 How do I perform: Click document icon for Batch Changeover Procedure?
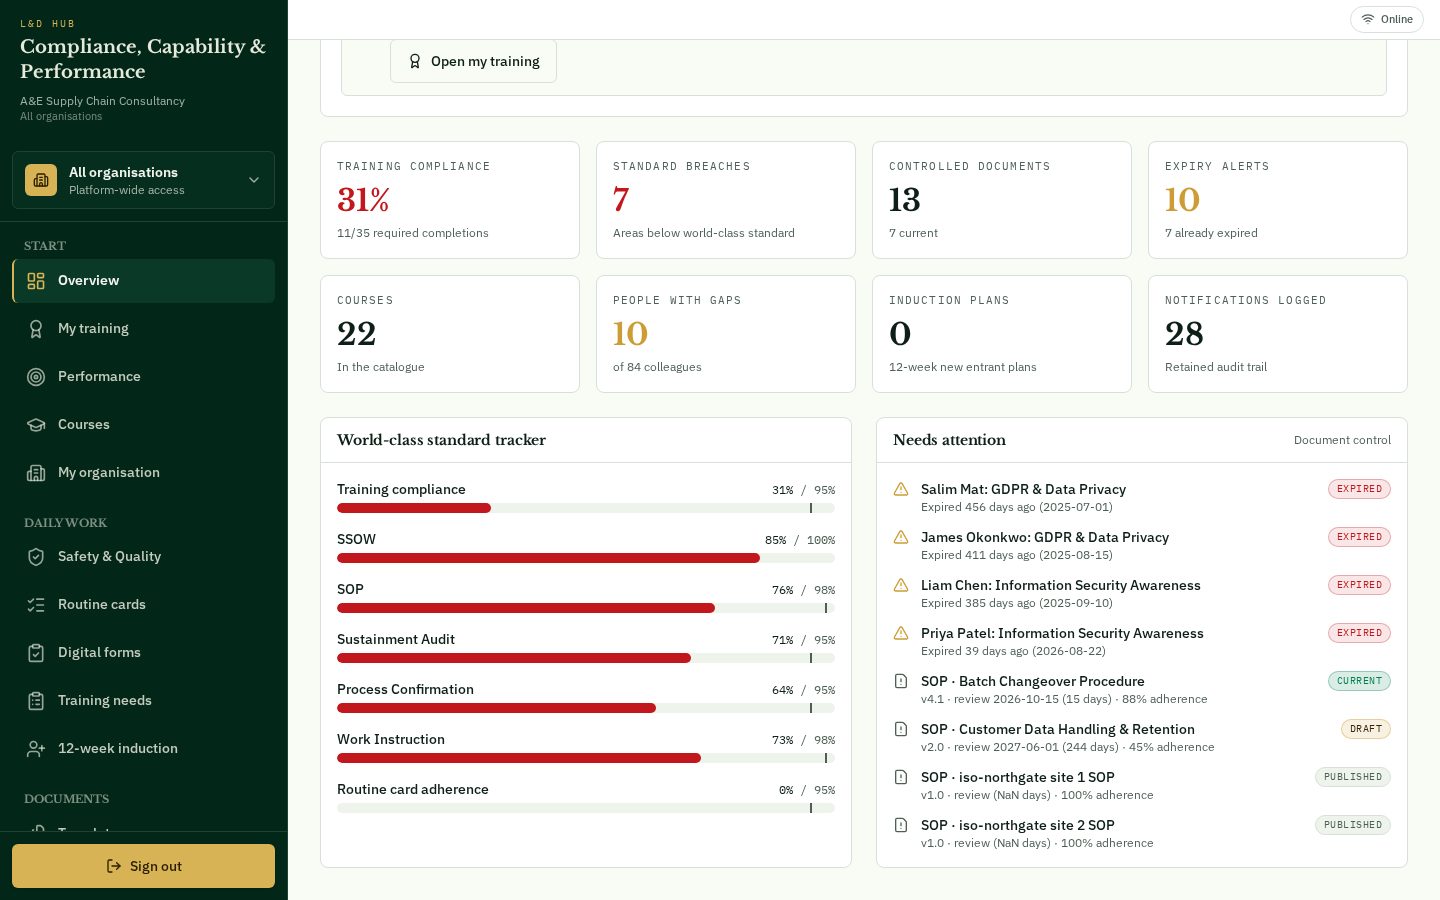[901, 681]
